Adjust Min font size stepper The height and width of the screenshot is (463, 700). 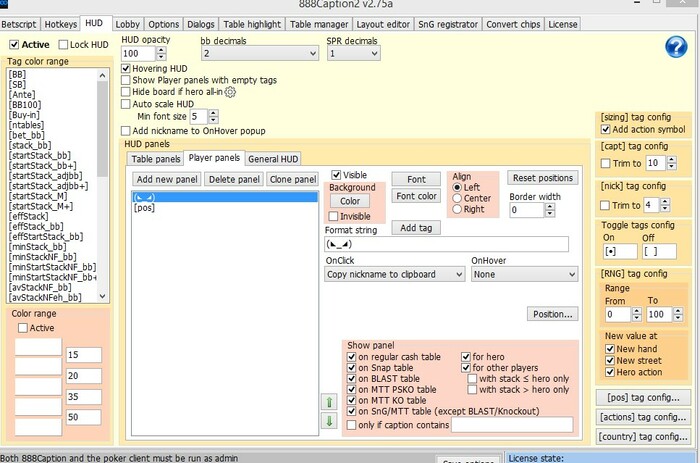point(213,117)
